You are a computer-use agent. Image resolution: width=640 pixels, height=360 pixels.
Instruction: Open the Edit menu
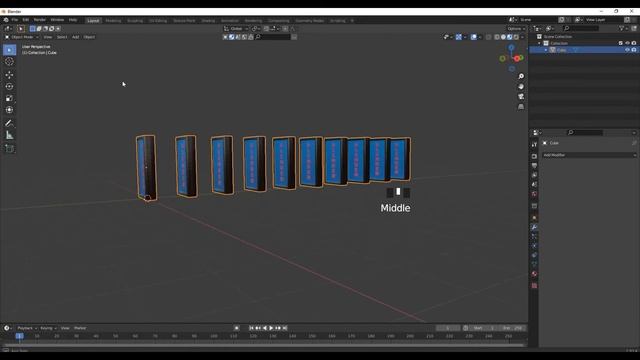click(26, 20)
